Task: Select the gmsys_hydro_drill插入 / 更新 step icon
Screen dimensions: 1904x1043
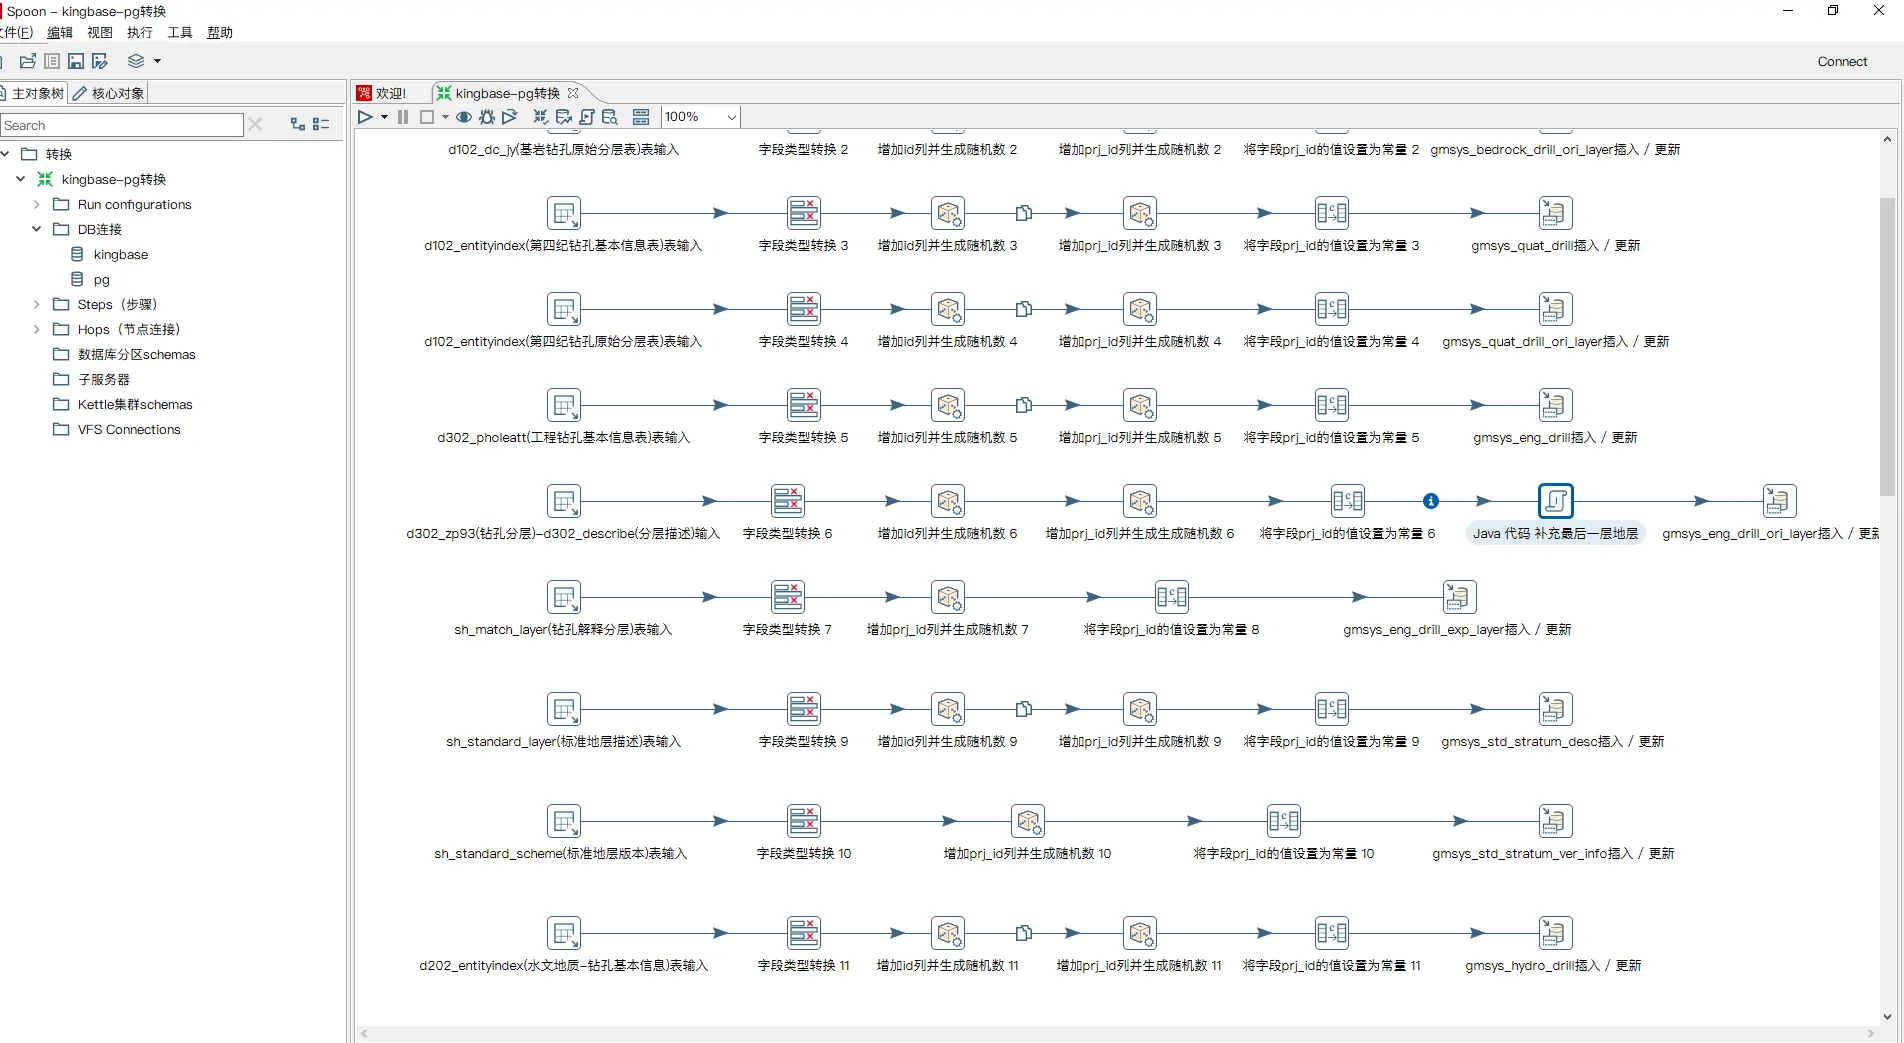Action: click(x=1554, y=933)
